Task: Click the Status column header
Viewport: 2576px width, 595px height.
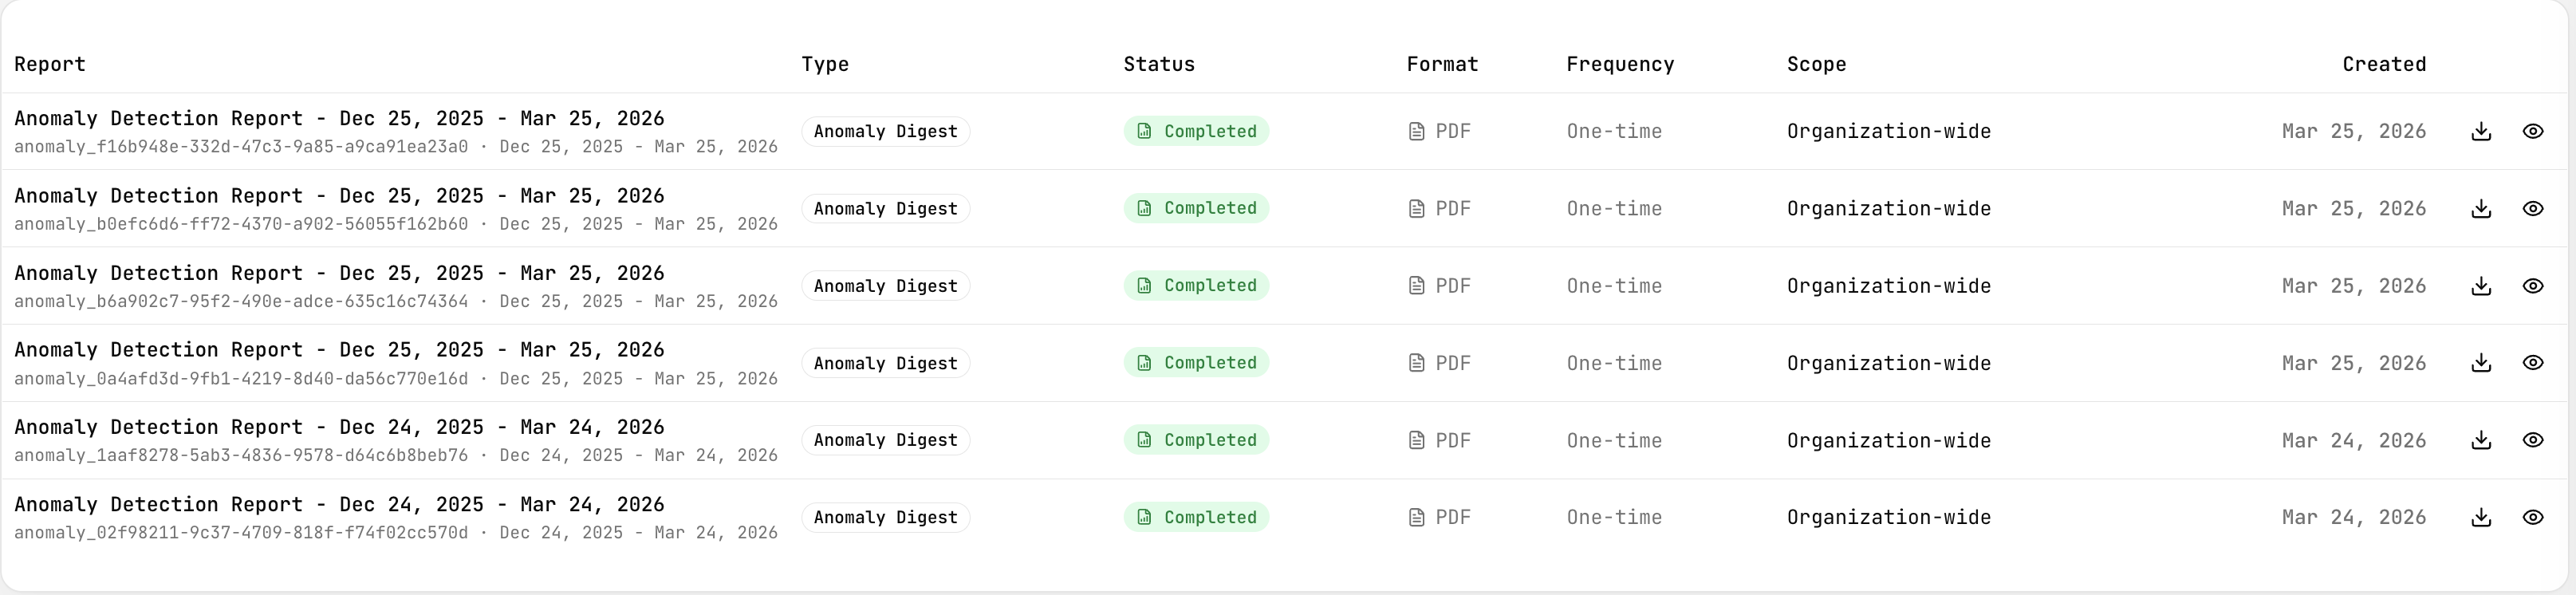Action: (x=1159, y=64)
